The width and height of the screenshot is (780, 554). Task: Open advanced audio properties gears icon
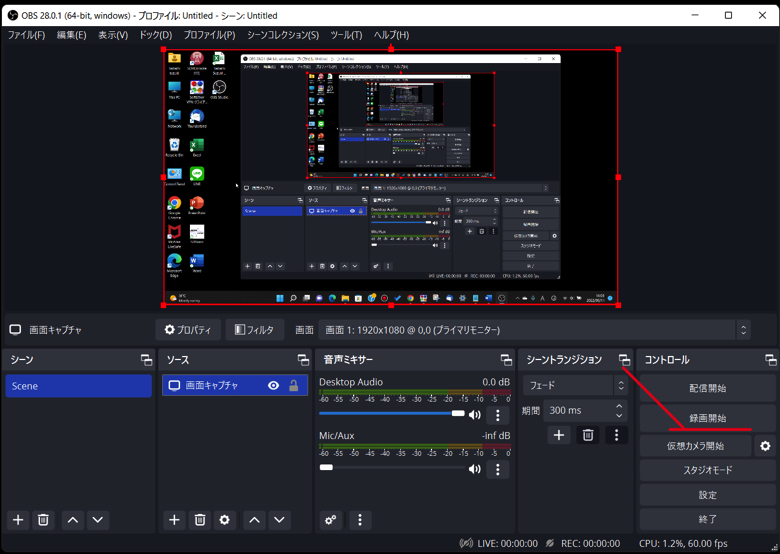(330, 520)
